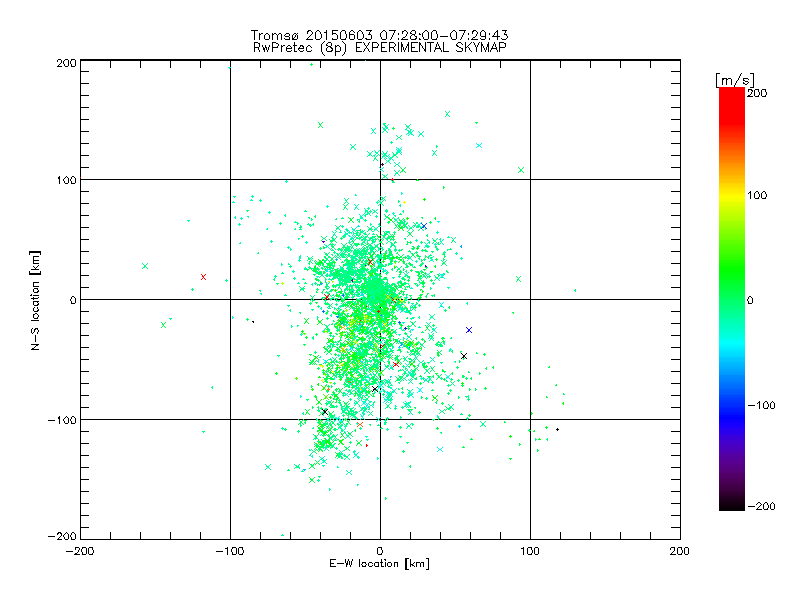This screenshot has height=600, width=800.
Task: Click the E-W axis tick label '-100'
Action: (x=230, y=551)
